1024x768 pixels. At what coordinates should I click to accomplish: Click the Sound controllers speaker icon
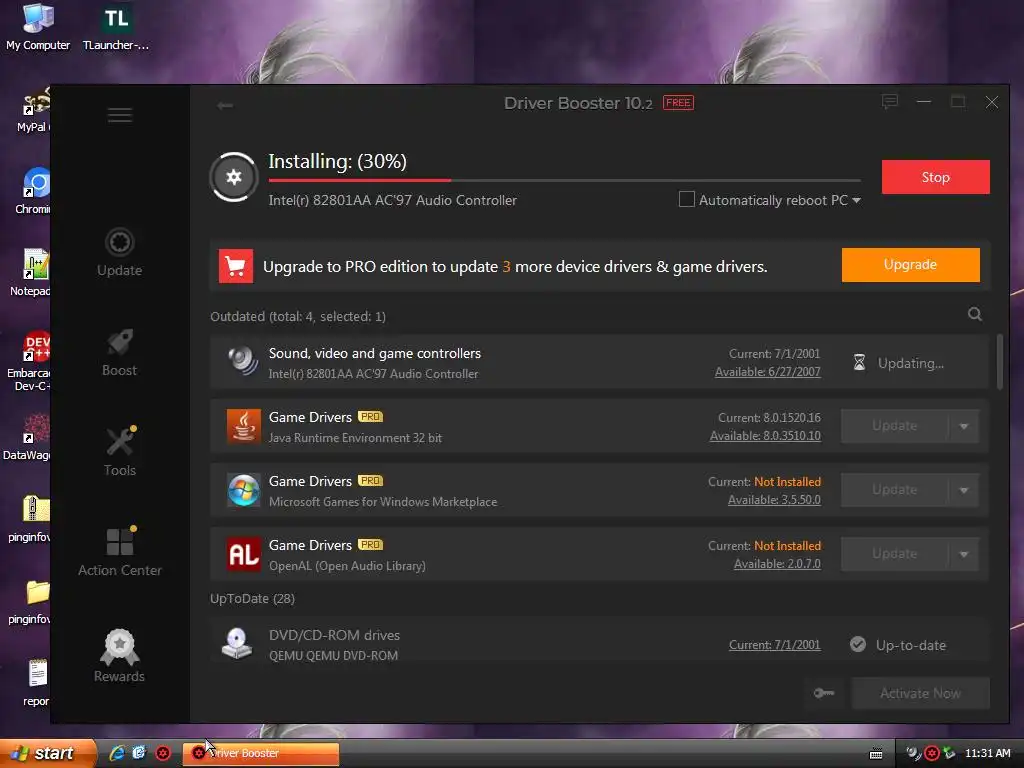coord(242,360)
